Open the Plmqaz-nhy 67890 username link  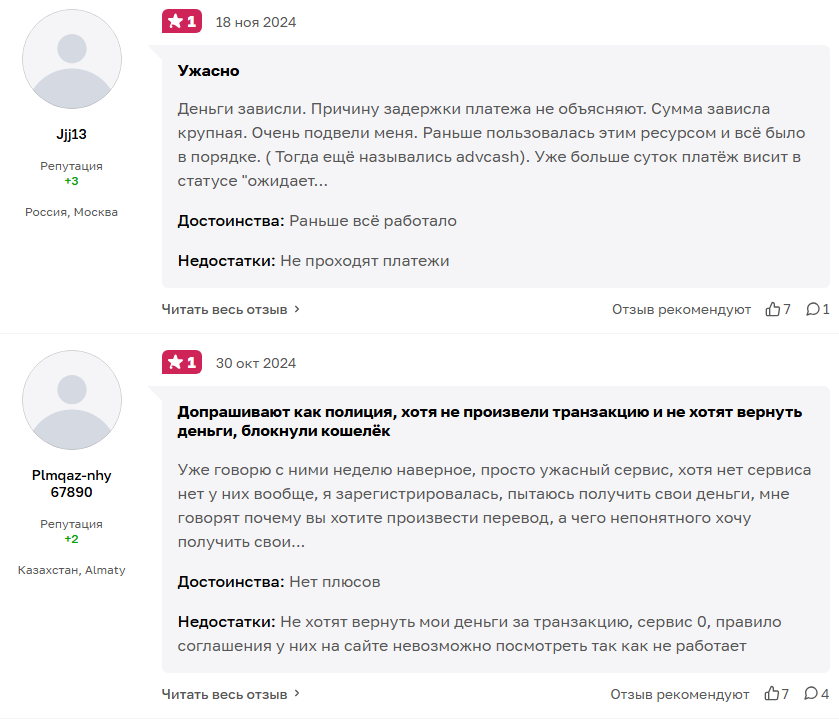pos(72,484)
